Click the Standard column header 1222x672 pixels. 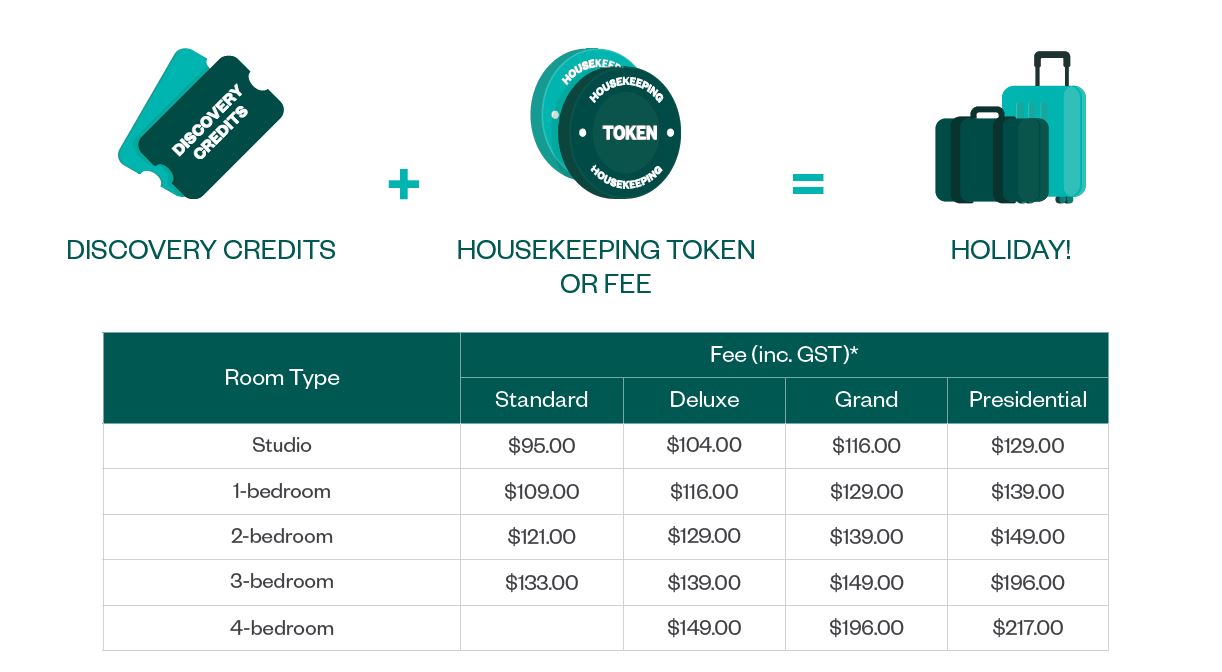click(x=541, y=400)
